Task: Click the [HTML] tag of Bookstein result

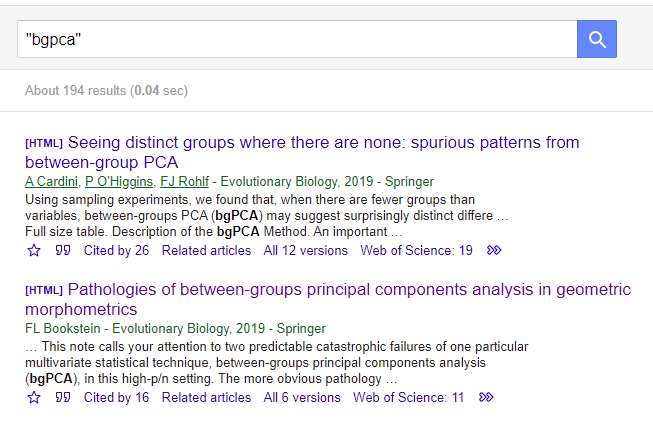Action: point(44,290)
